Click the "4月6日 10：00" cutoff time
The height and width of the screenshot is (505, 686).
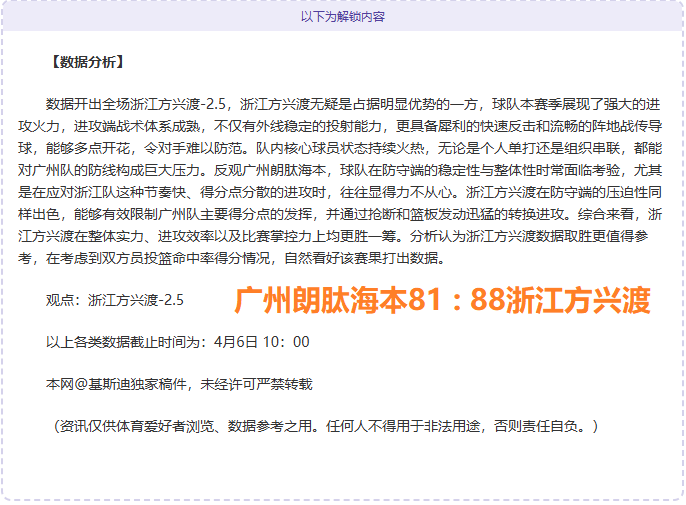[262, 341]
